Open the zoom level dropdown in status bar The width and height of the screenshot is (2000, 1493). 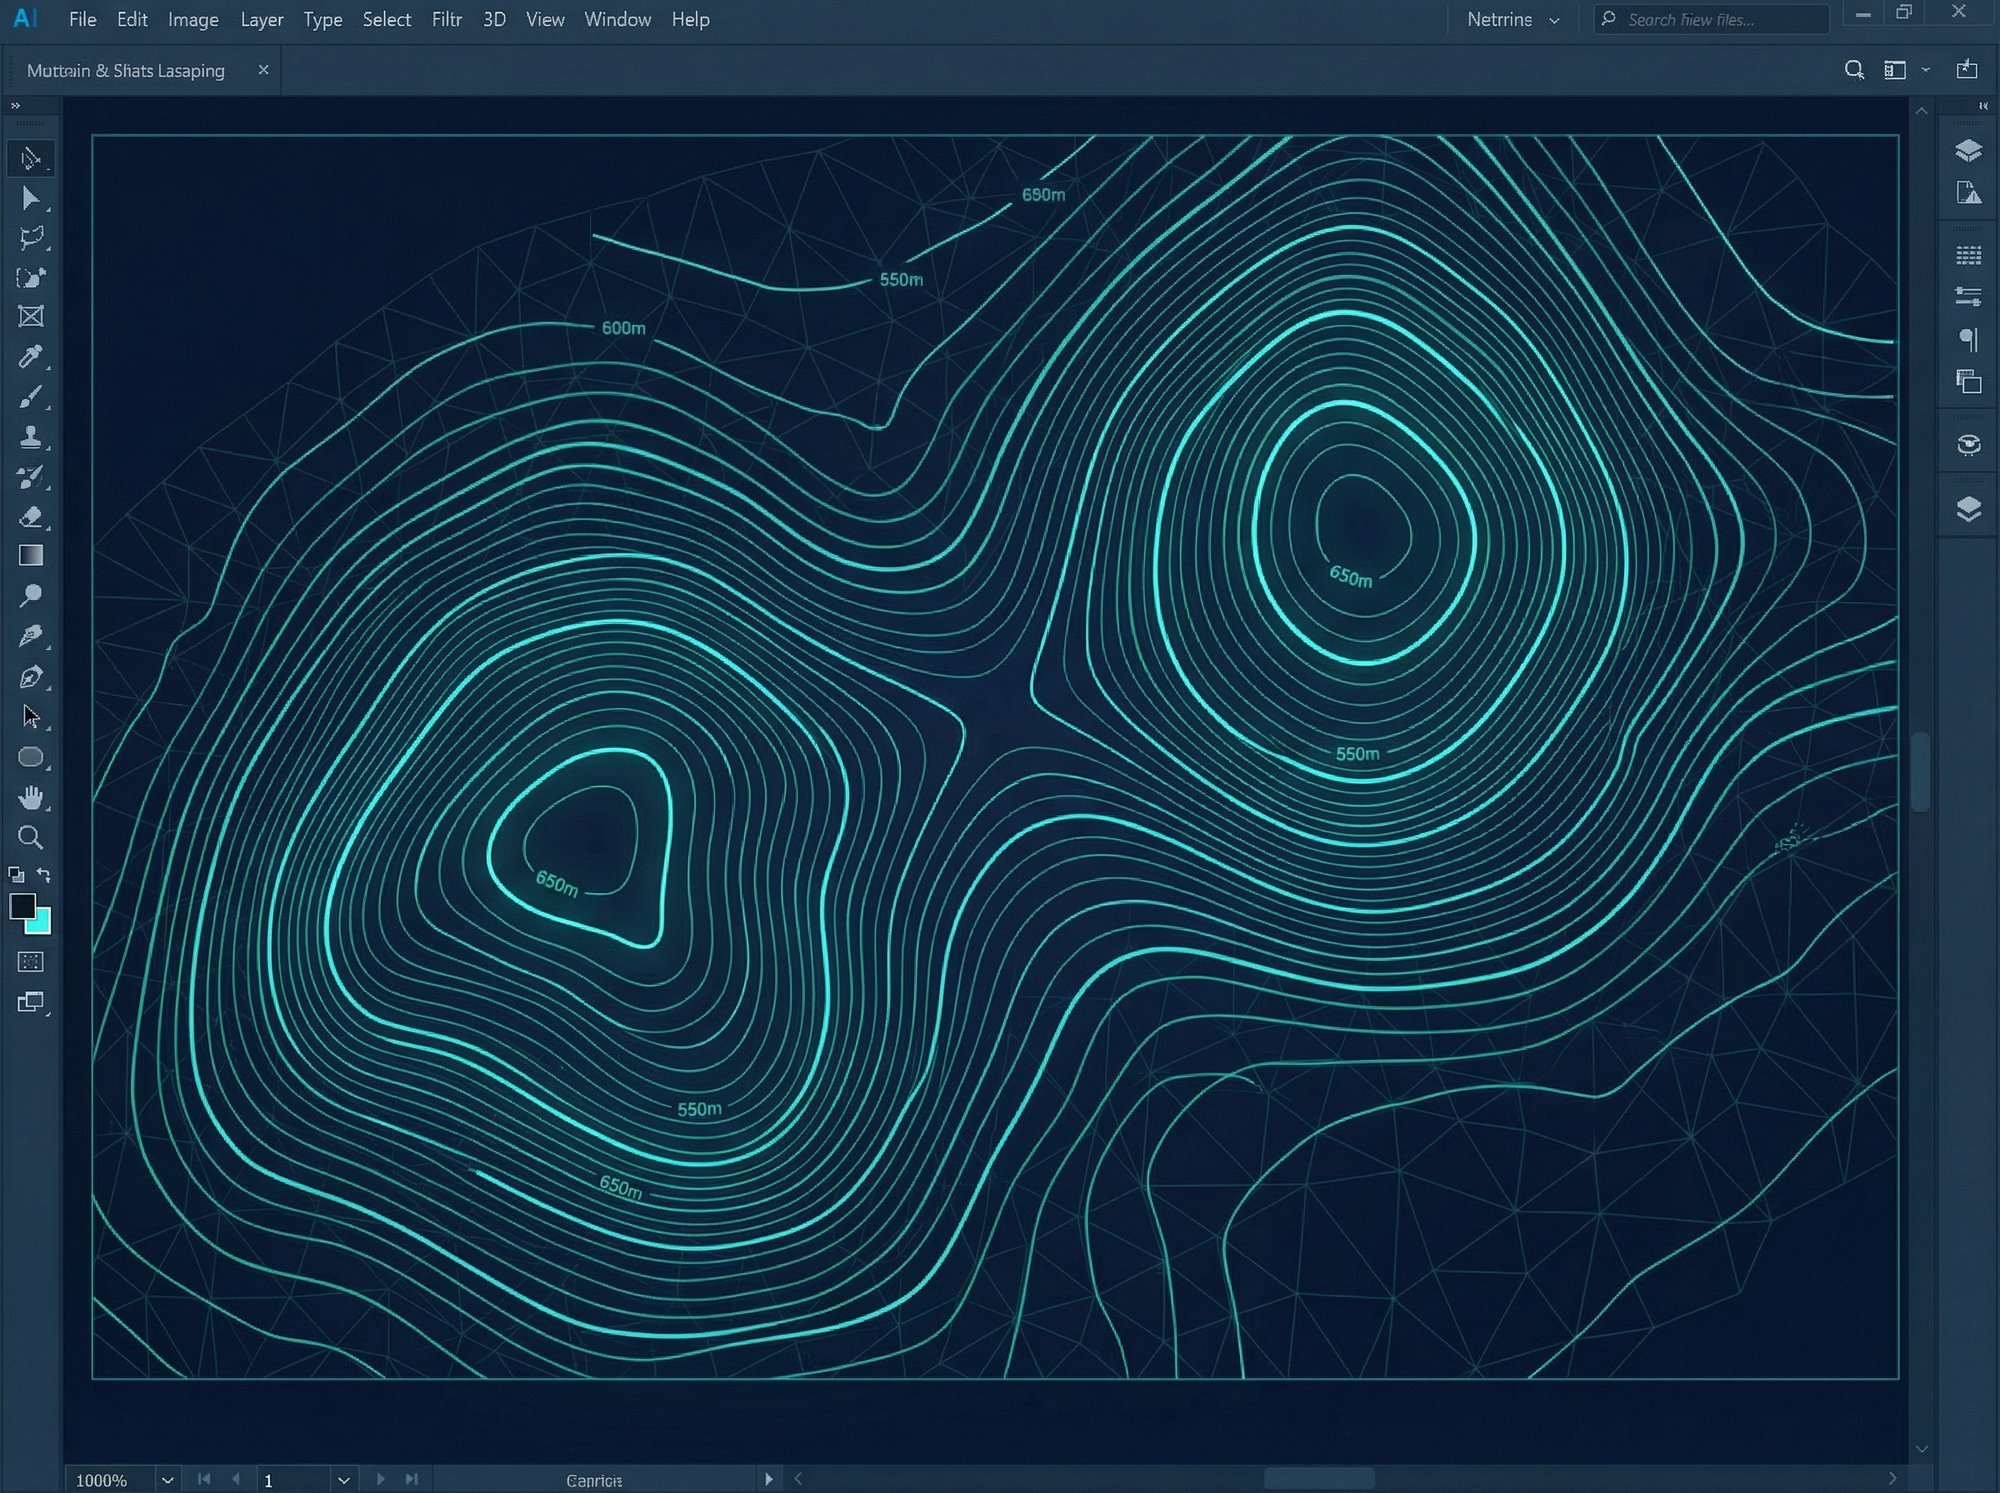click(166, 1479)
